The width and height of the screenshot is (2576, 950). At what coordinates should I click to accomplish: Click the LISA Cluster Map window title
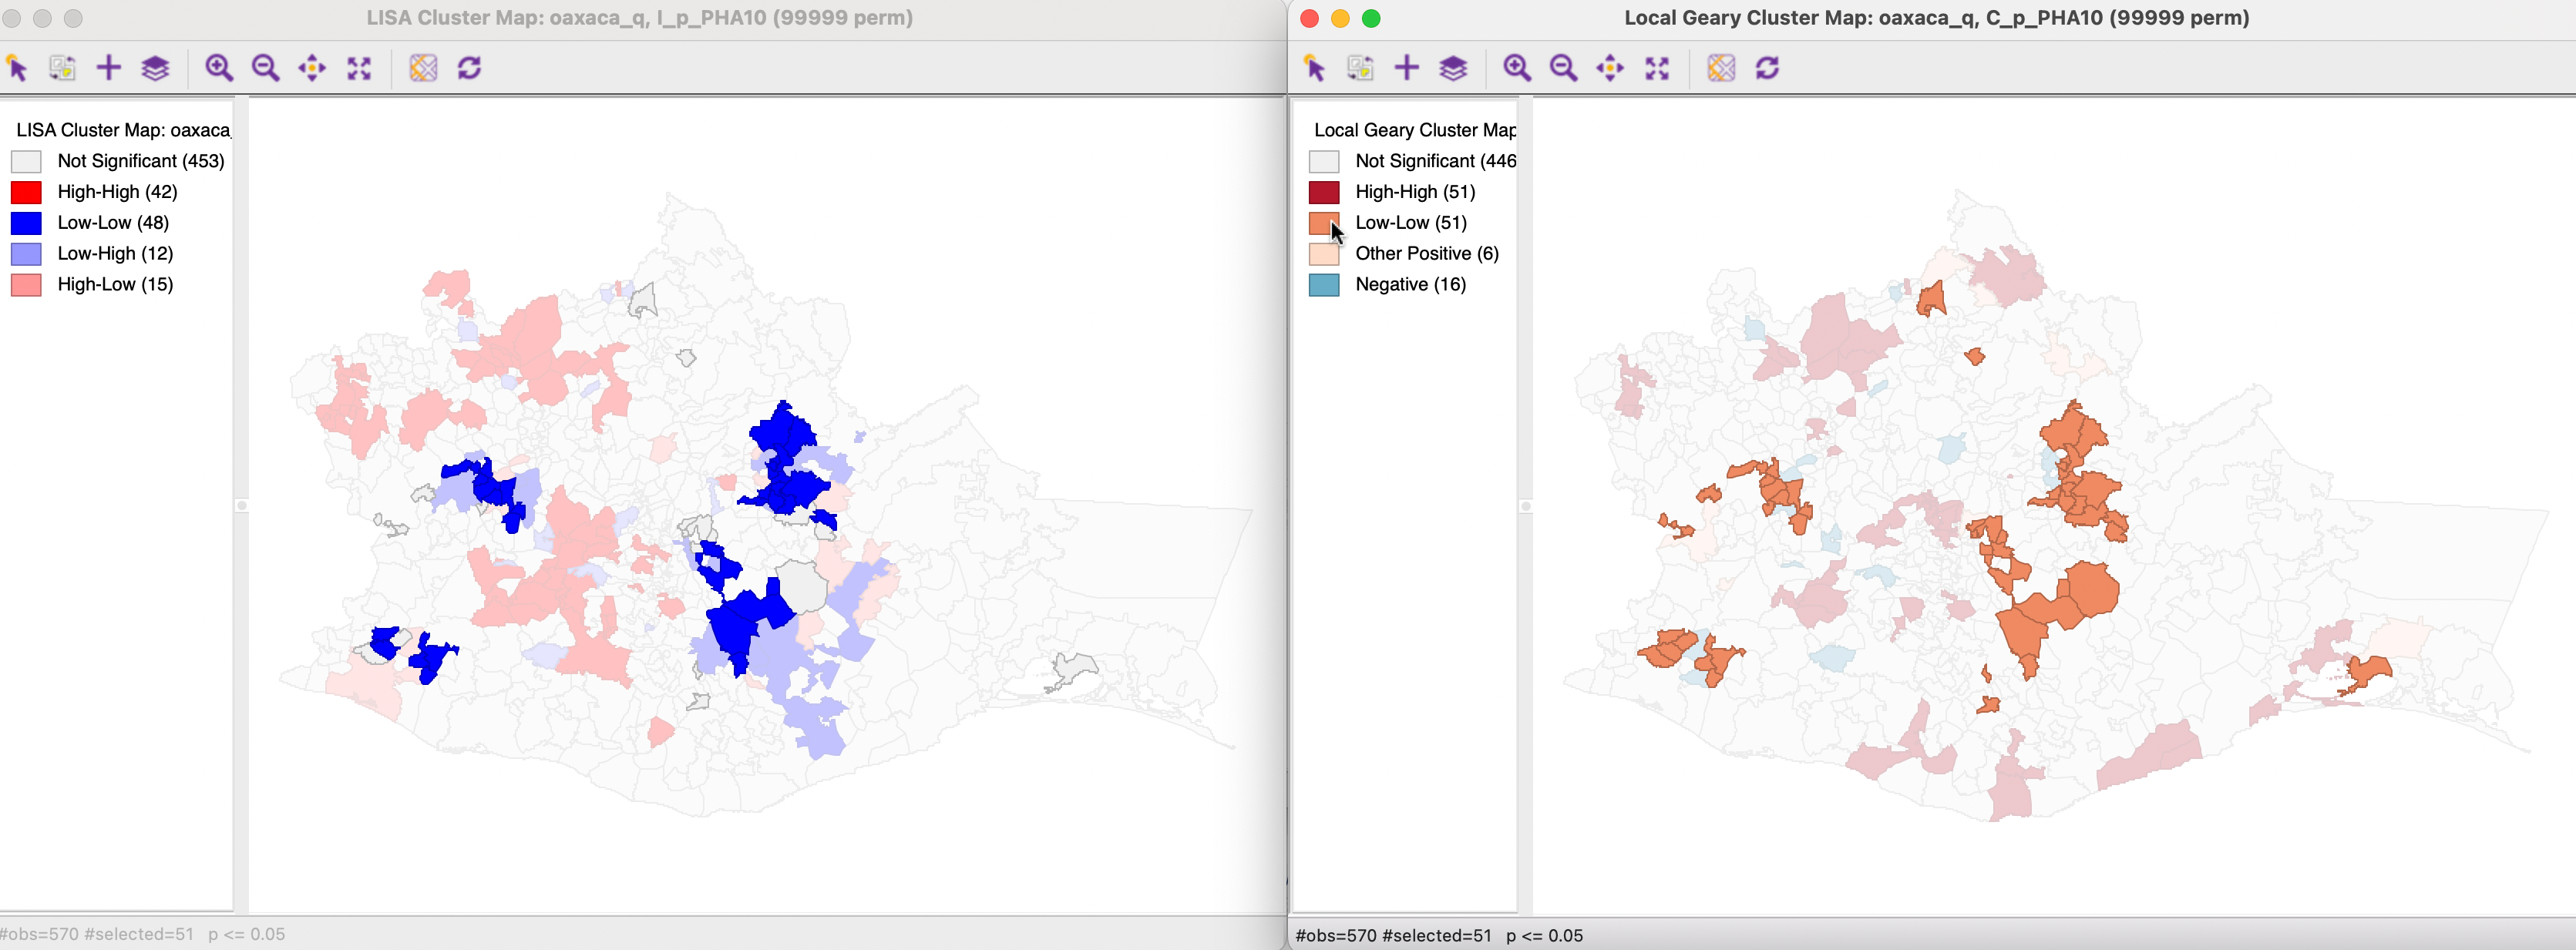coord(640,18)
